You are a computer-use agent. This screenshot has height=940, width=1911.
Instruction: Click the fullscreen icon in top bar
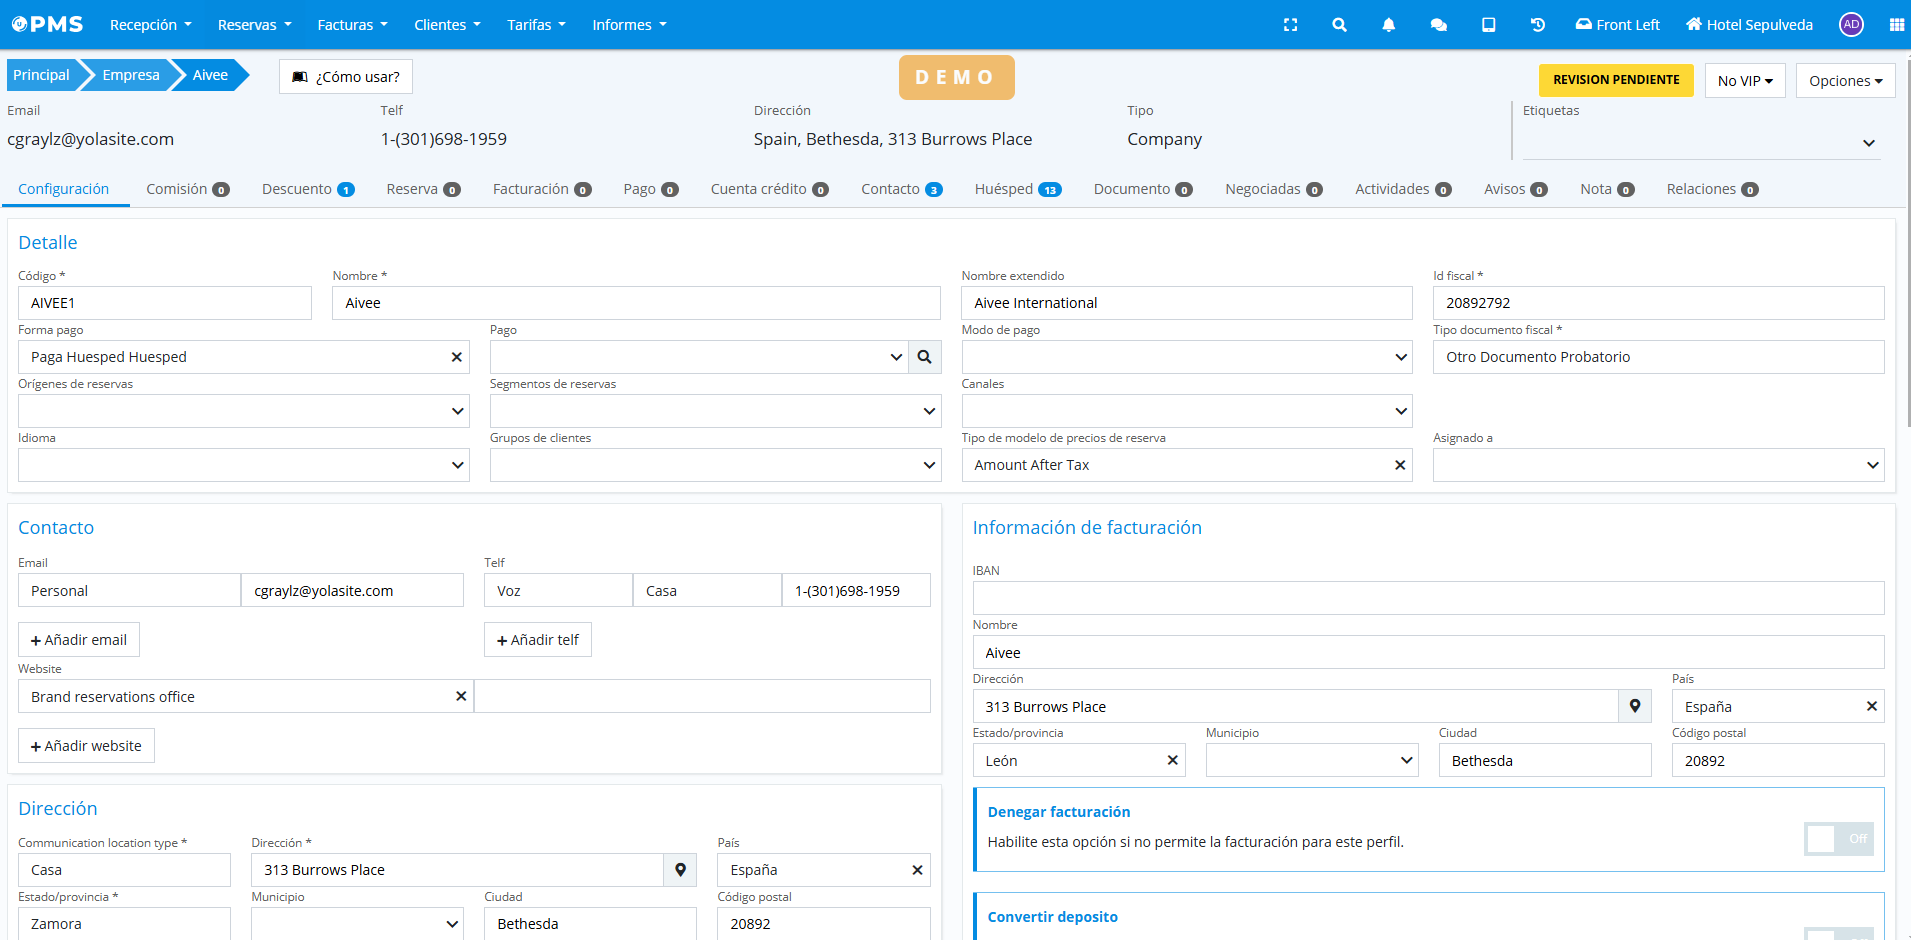(1290, 25)
